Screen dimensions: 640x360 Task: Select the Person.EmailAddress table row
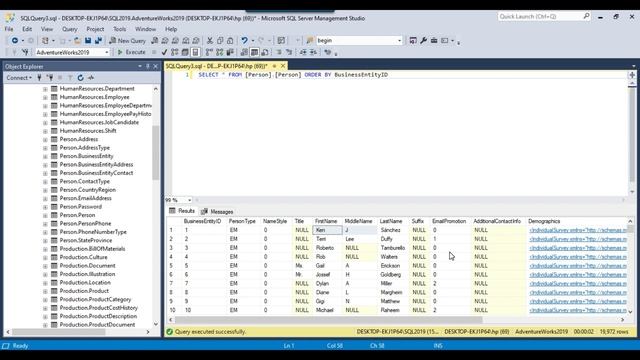85,198
